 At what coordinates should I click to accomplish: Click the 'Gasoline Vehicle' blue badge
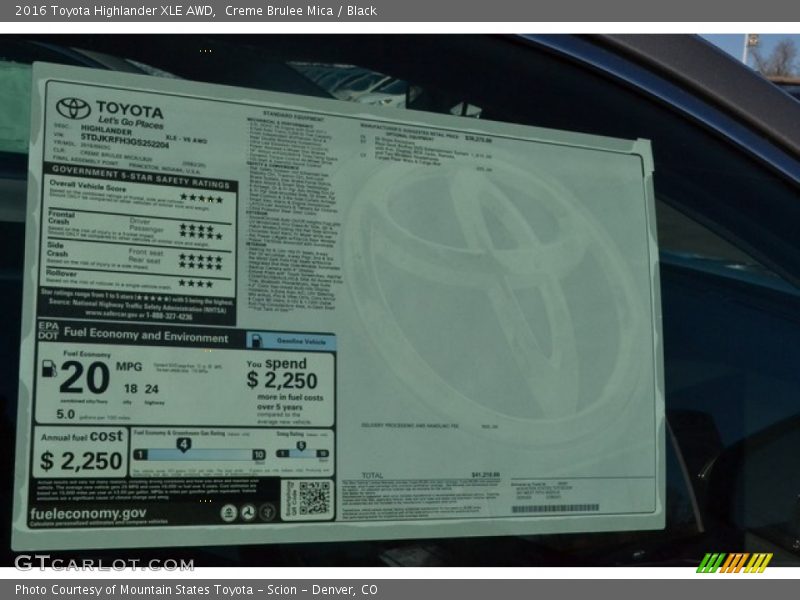pyautogui.click(x=291, y=340)
